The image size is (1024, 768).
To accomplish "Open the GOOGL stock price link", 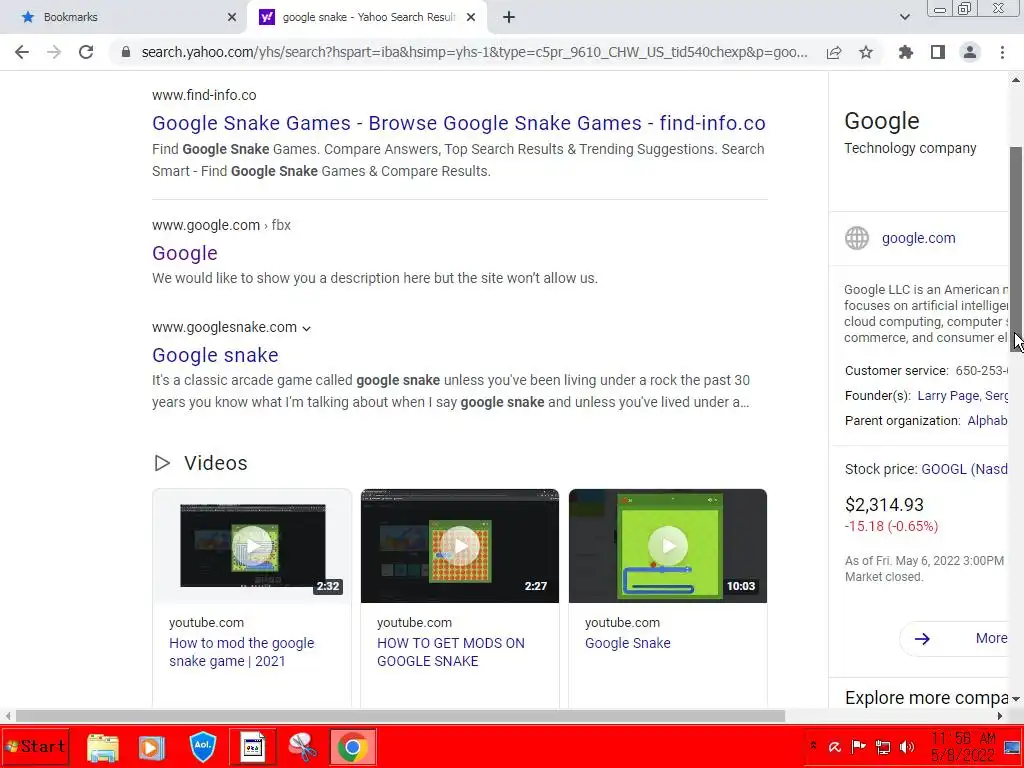I will (965, 469).
